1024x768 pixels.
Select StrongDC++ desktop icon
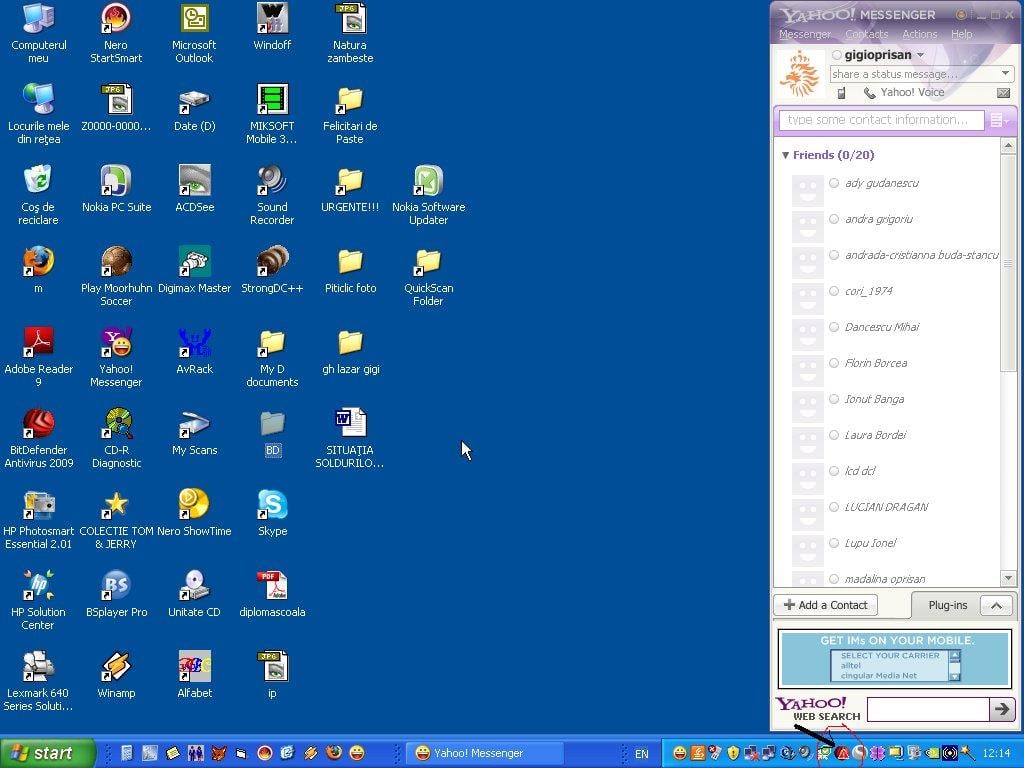tap(272, 269)
